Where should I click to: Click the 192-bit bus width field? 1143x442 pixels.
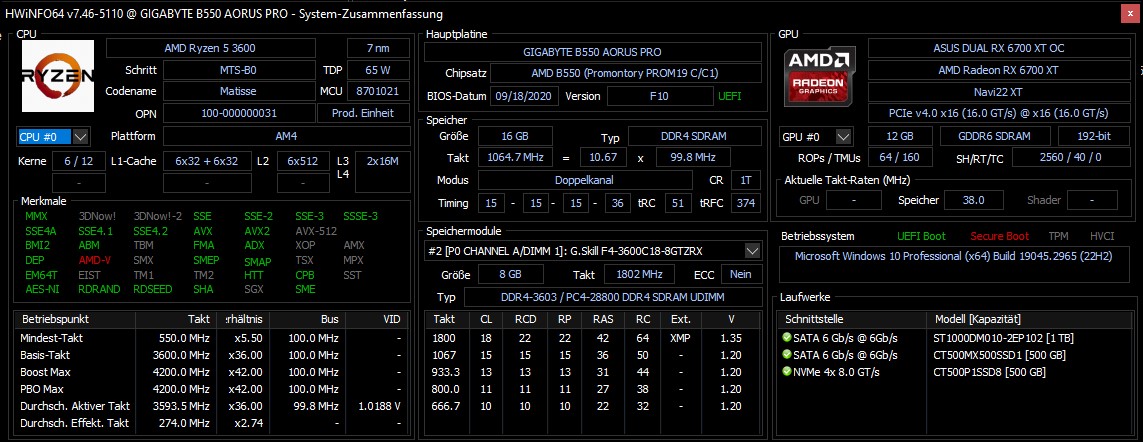(x=1093, y=136)
